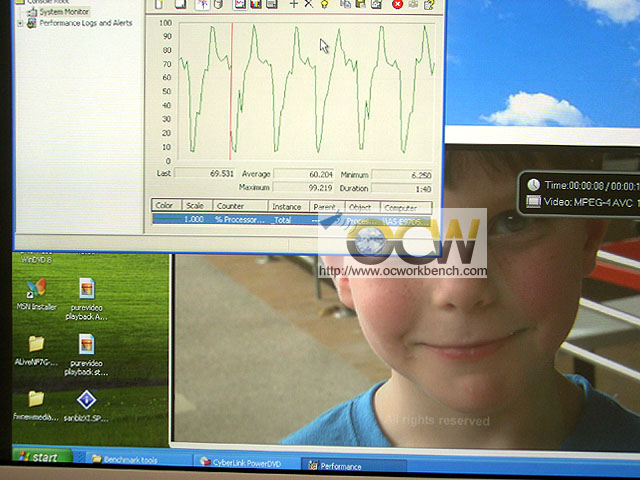The height and width of the screenshot is (480, 640).
Task: Click the fwnewmedia... desktop folder
Action: point(36,406)
